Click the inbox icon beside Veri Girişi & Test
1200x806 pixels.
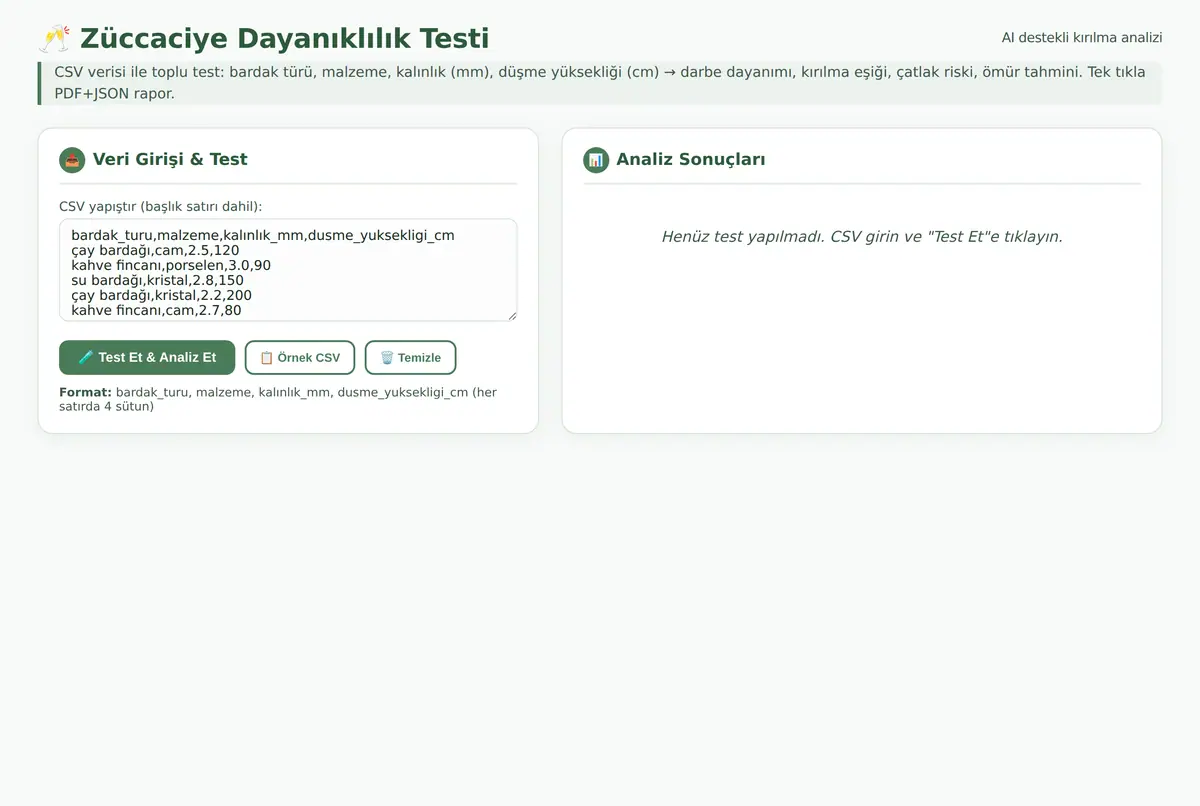72,160
